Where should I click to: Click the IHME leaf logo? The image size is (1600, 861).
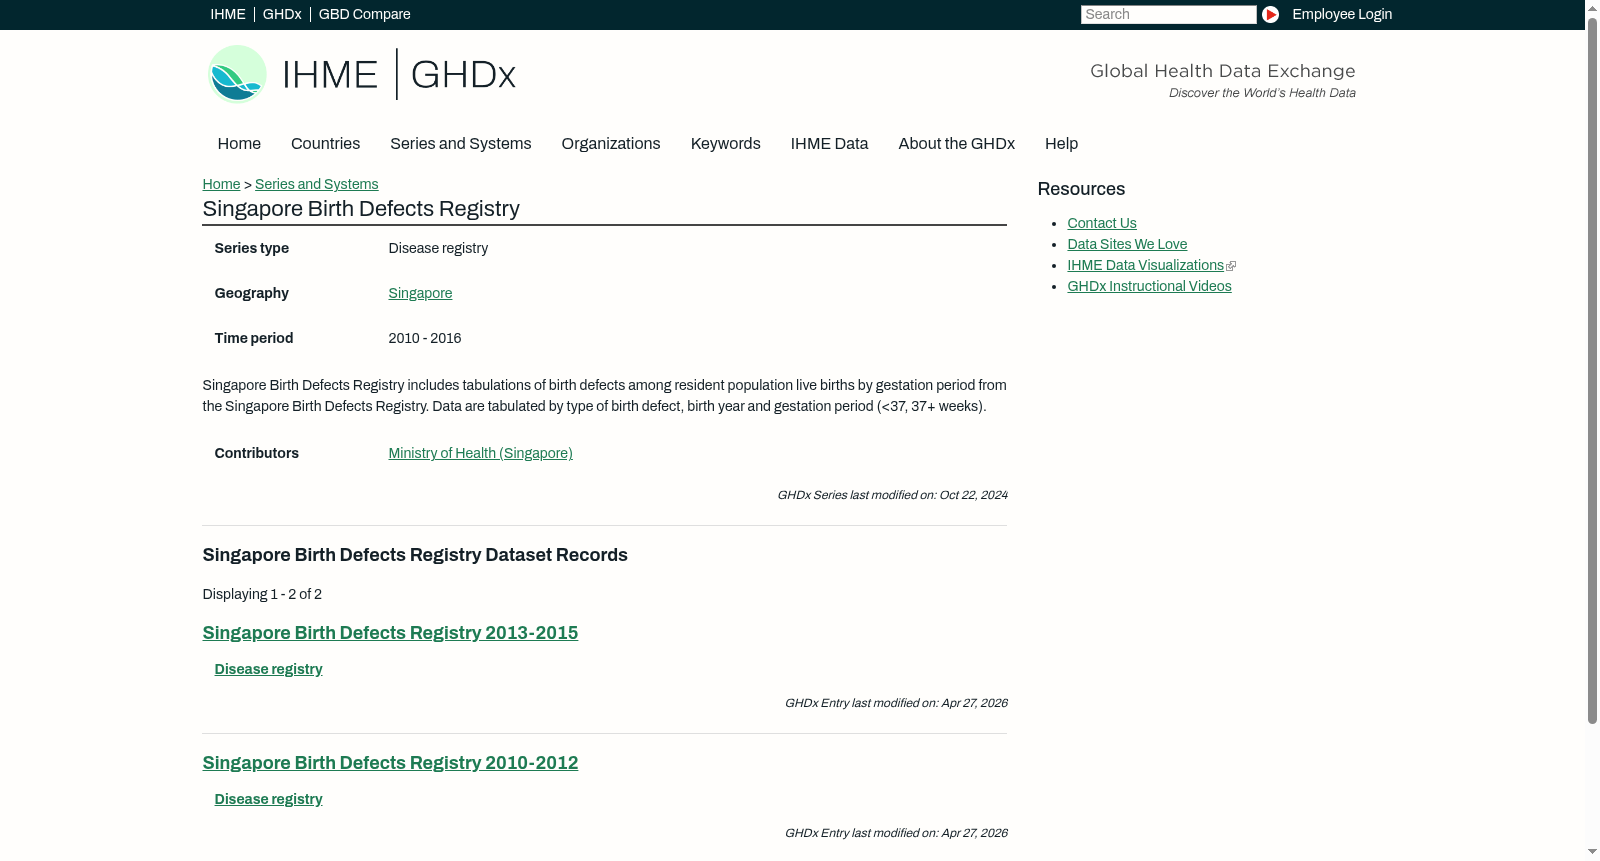(x=237, y=74)
